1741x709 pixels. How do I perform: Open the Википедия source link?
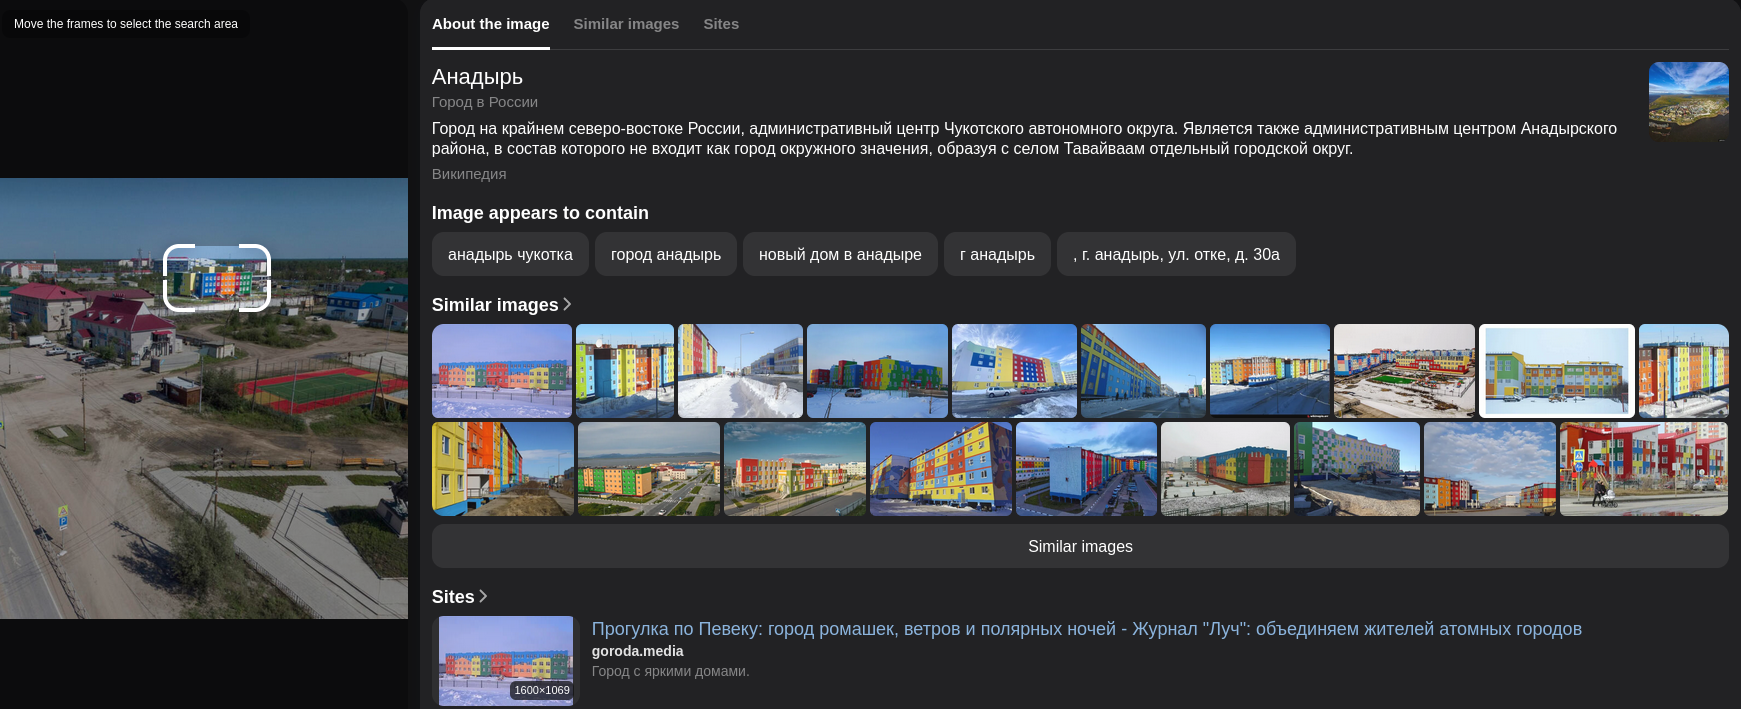(x=469, y=174)
